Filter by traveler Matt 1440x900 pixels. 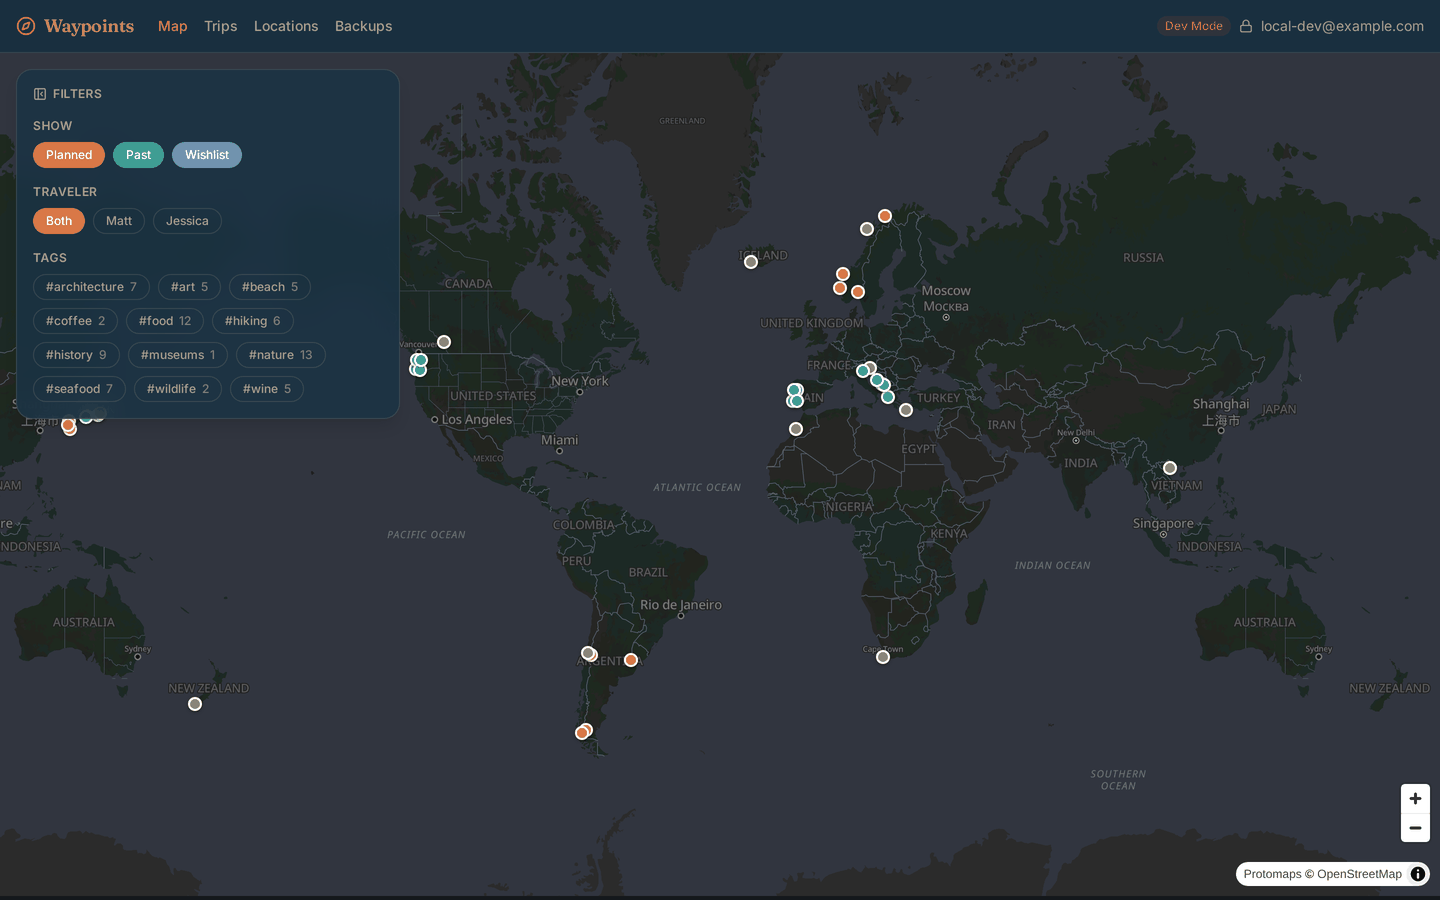[x=119, y=221]
